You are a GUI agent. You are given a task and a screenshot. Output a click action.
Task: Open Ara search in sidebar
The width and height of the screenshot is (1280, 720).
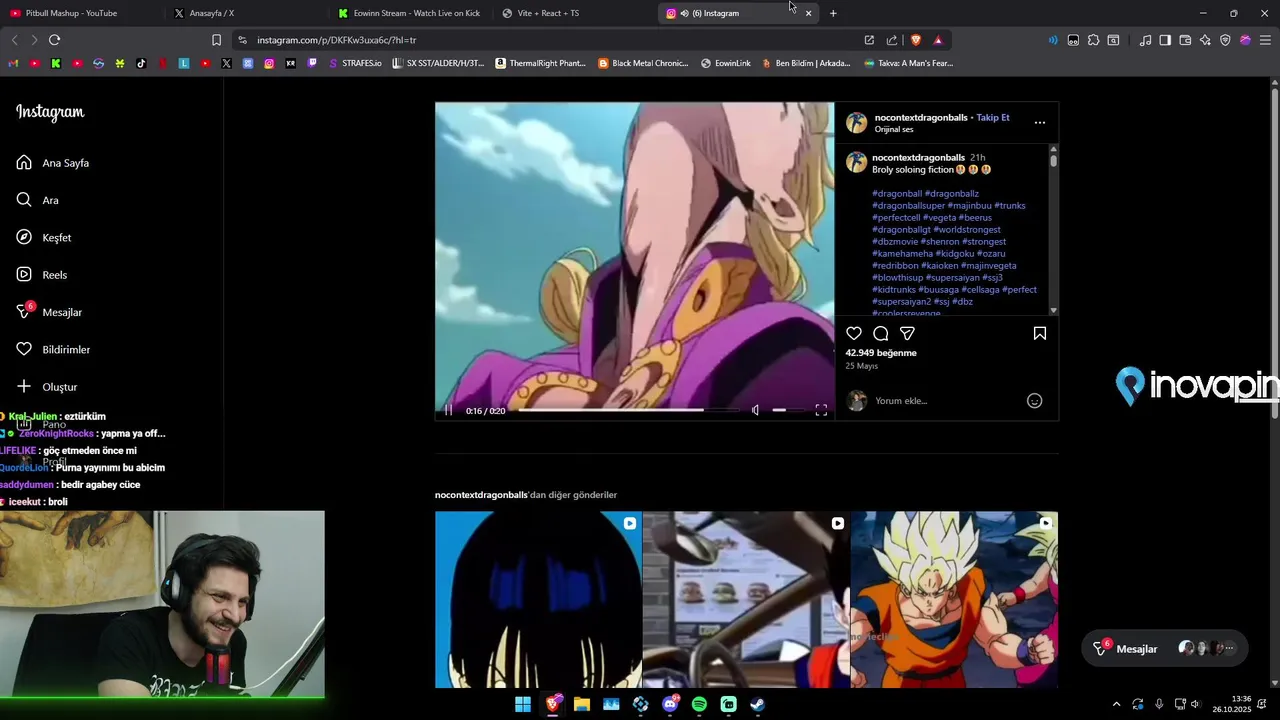click(37, 200)
